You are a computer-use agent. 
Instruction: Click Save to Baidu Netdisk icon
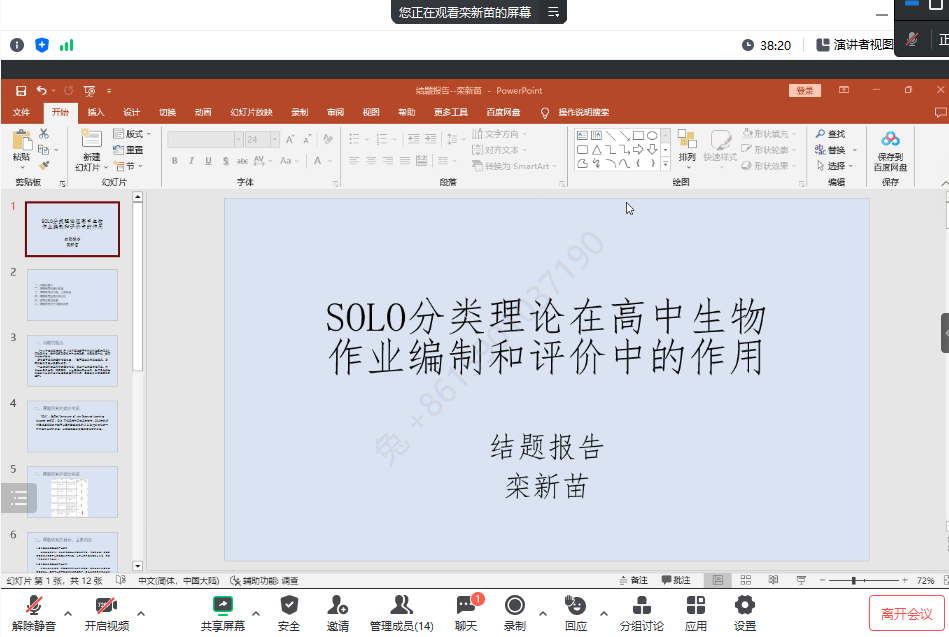point(890,139)
